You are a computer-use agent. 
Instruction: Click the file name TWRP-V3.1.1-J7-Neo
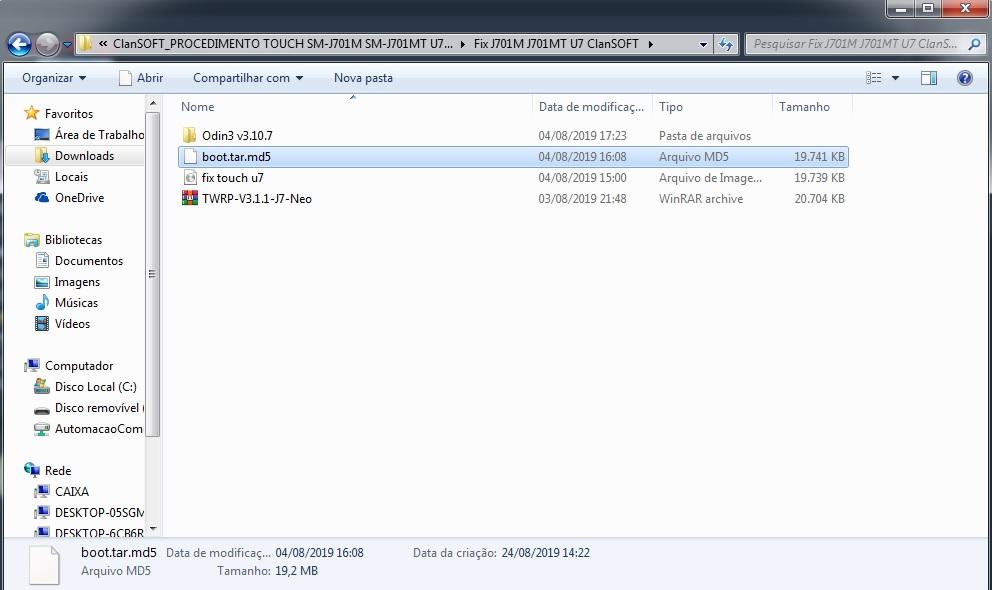click(x=257, y=199)
